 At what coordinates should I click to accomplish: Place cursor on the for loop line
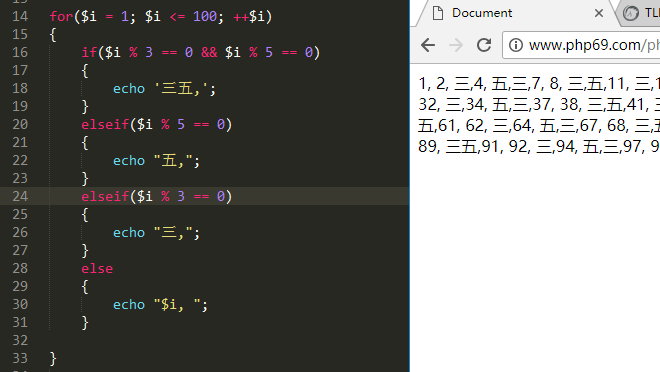pyautogui.click(x=161, y=16)
